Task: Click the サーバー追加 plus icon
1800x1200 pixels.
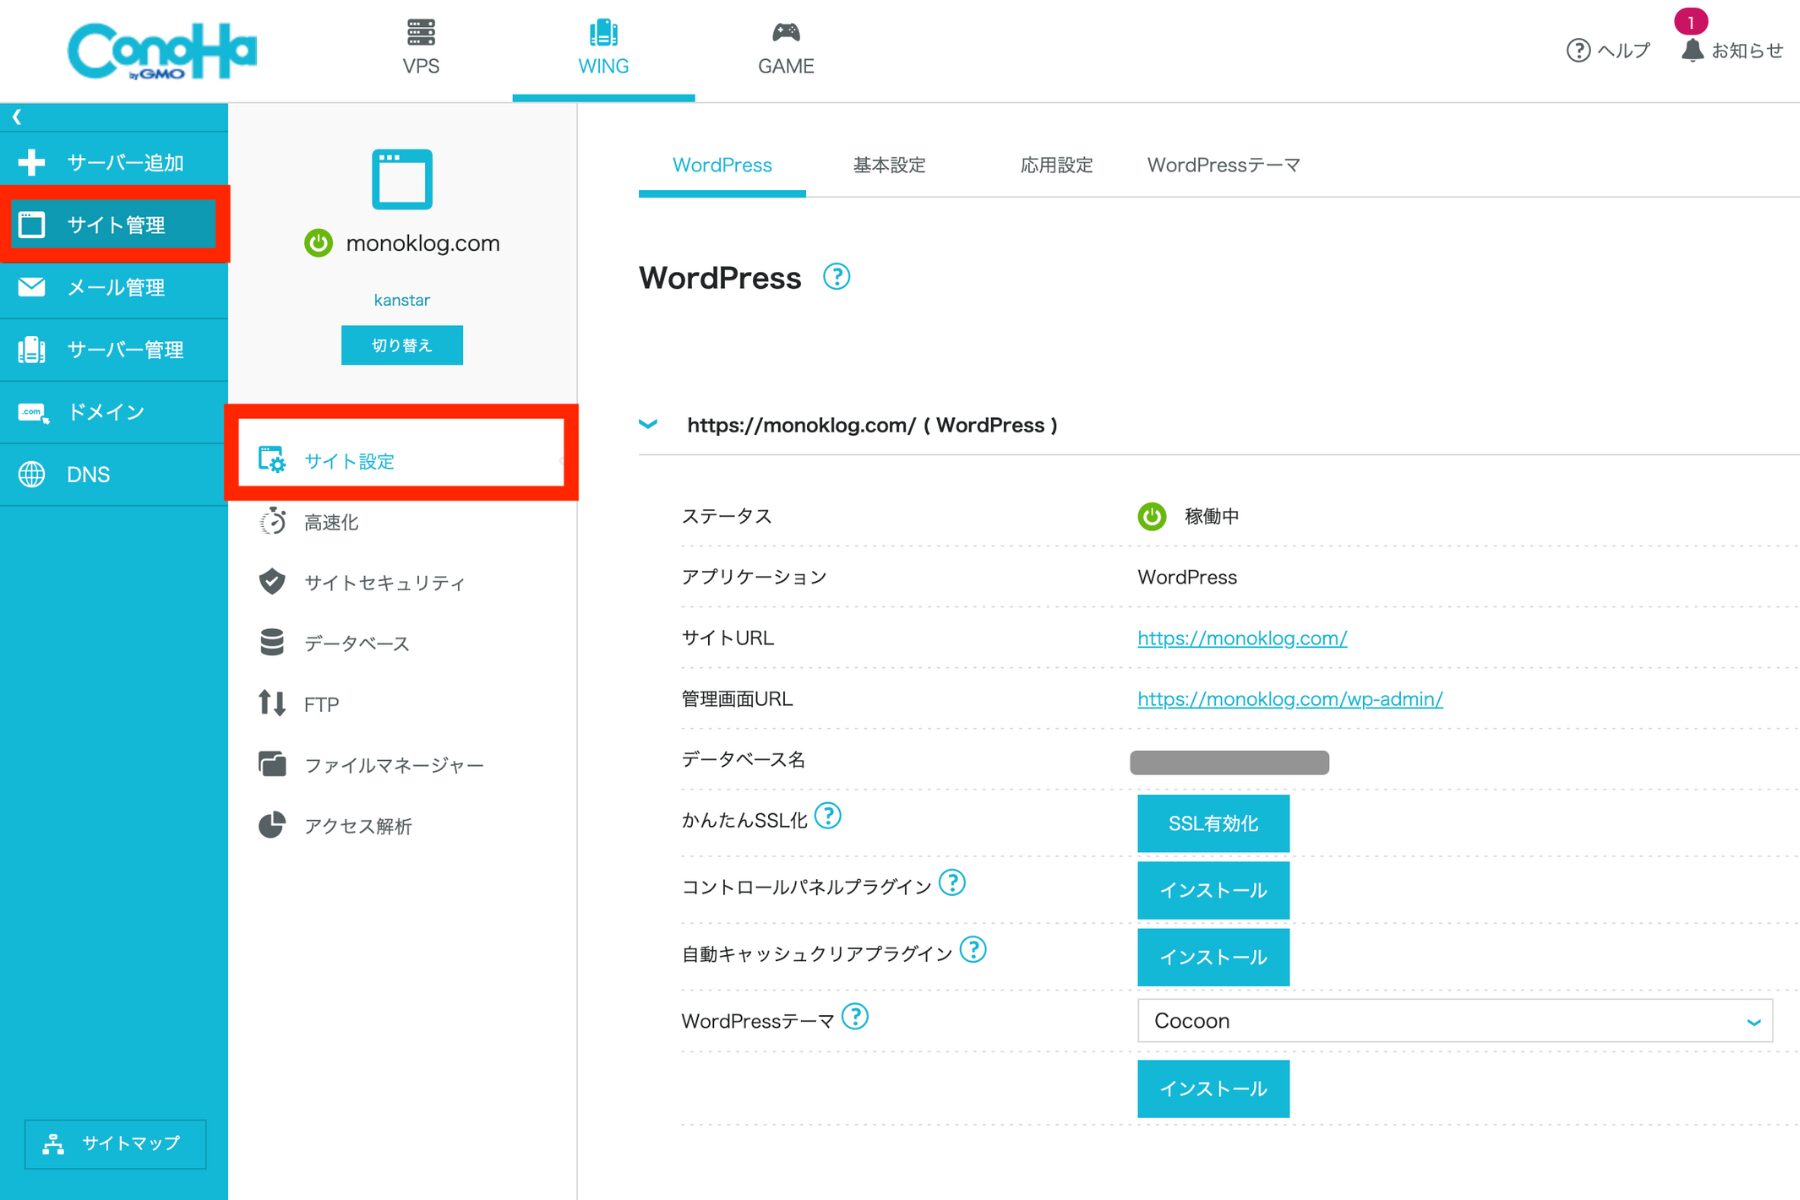Action: click(32, 162)
